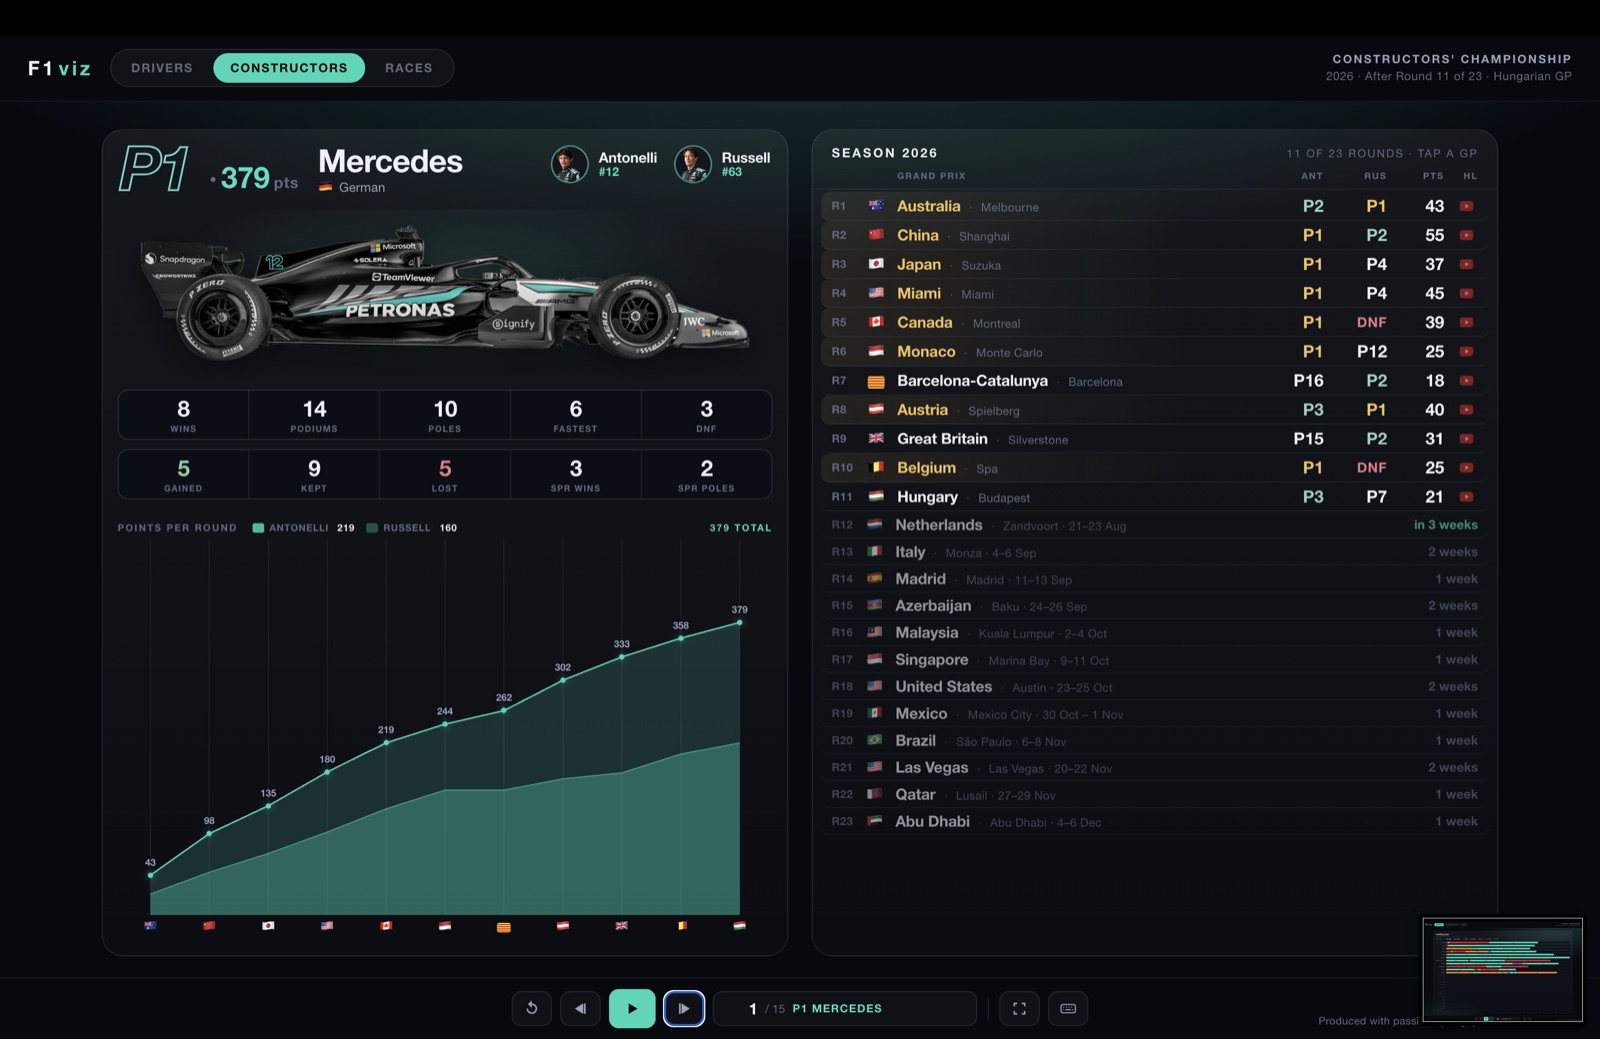Click the Japan flag on chart axis
This screenshot has width=1600, height=1039.
coord(268,926)
